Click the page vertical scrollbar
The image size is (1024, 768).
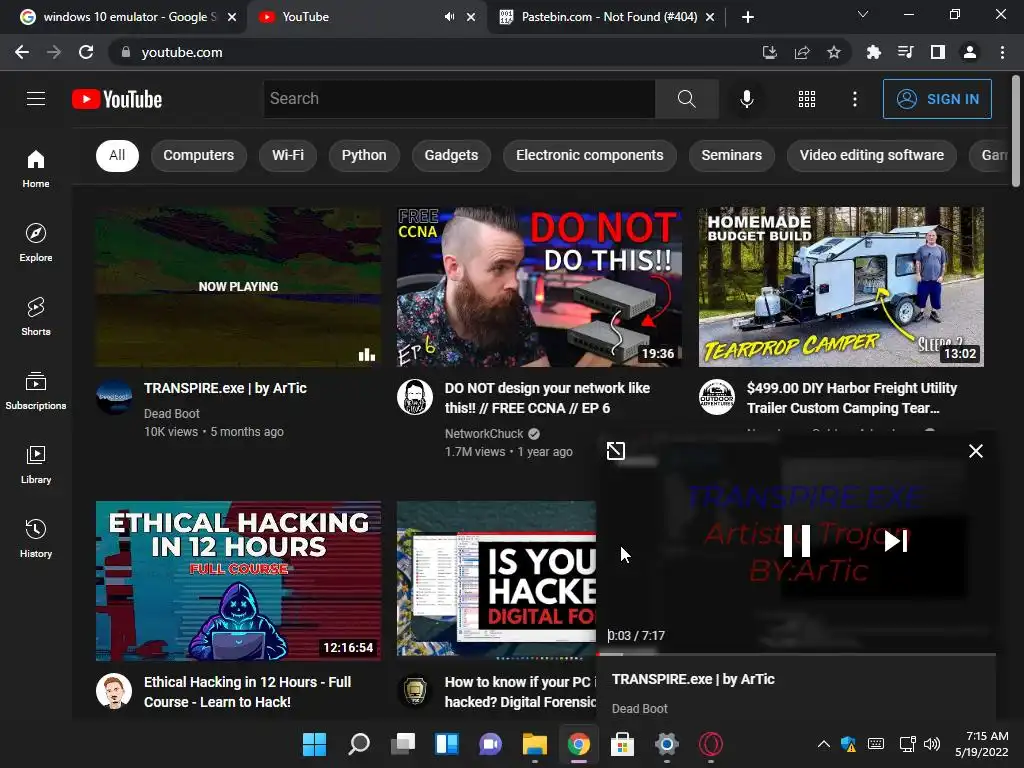(x=1016, y=131)
